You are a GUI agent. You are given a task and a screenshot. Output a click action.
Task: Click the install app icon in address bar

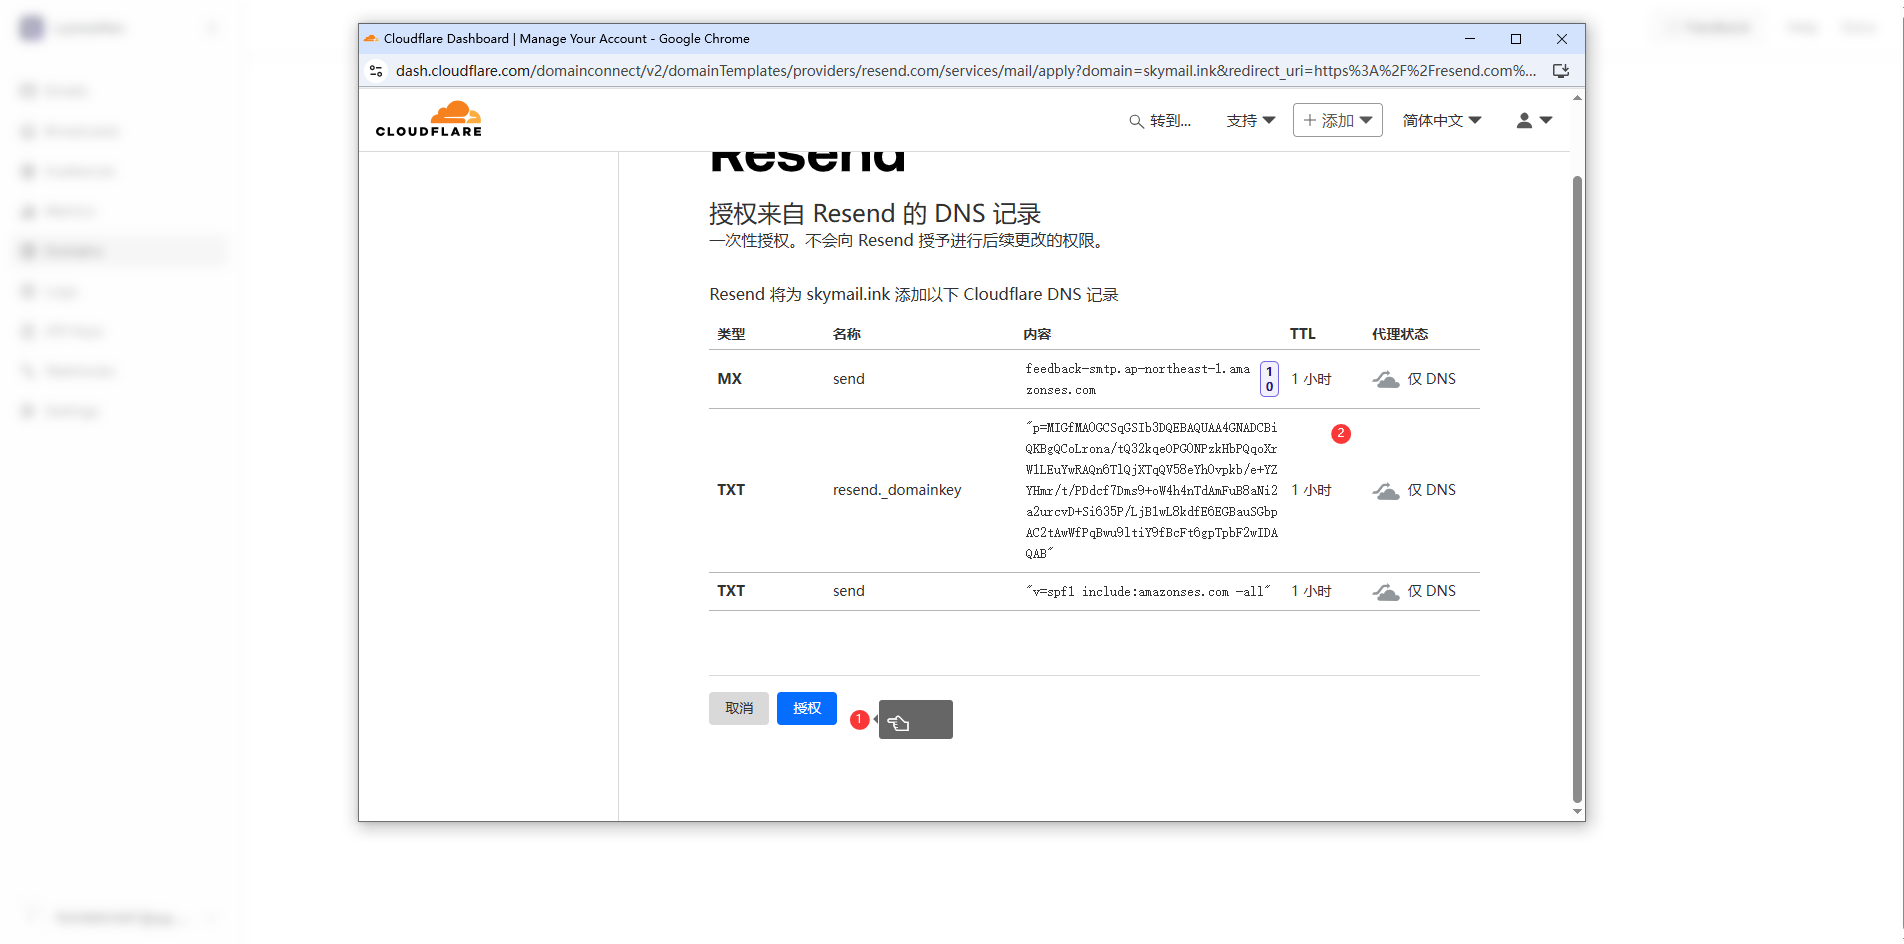[1560, 71]
